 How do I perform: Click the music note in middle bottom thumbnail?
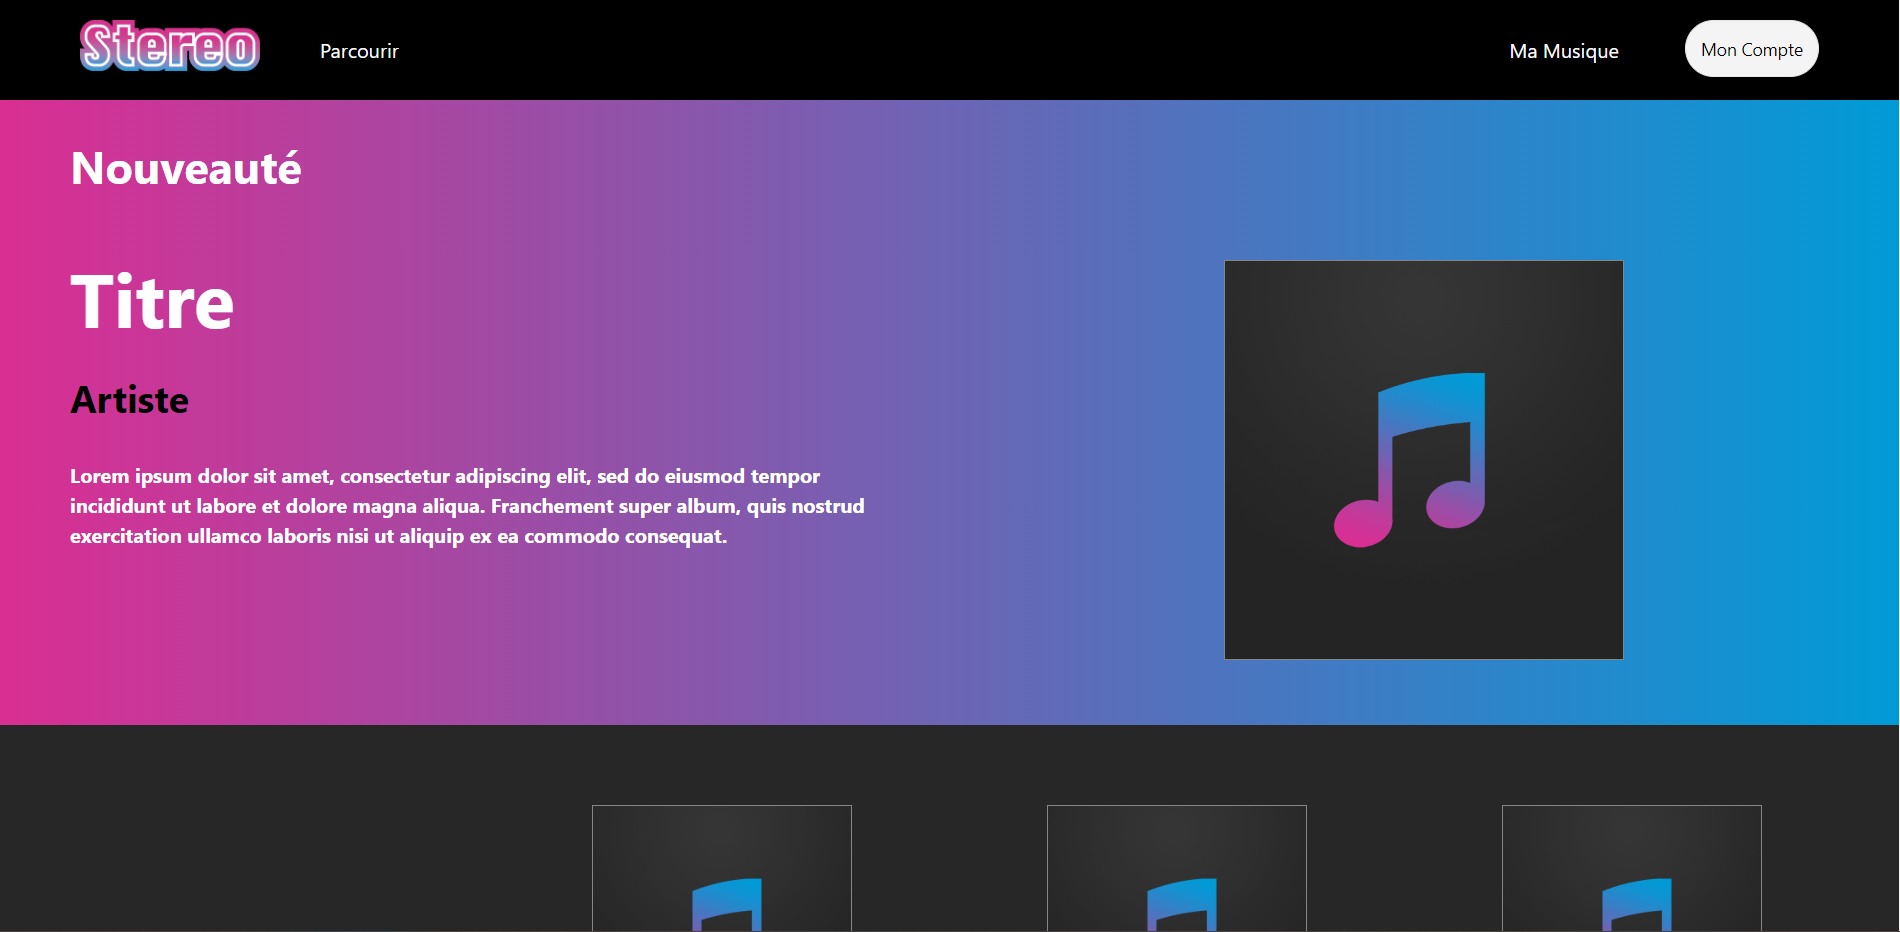pos(1182,903)
